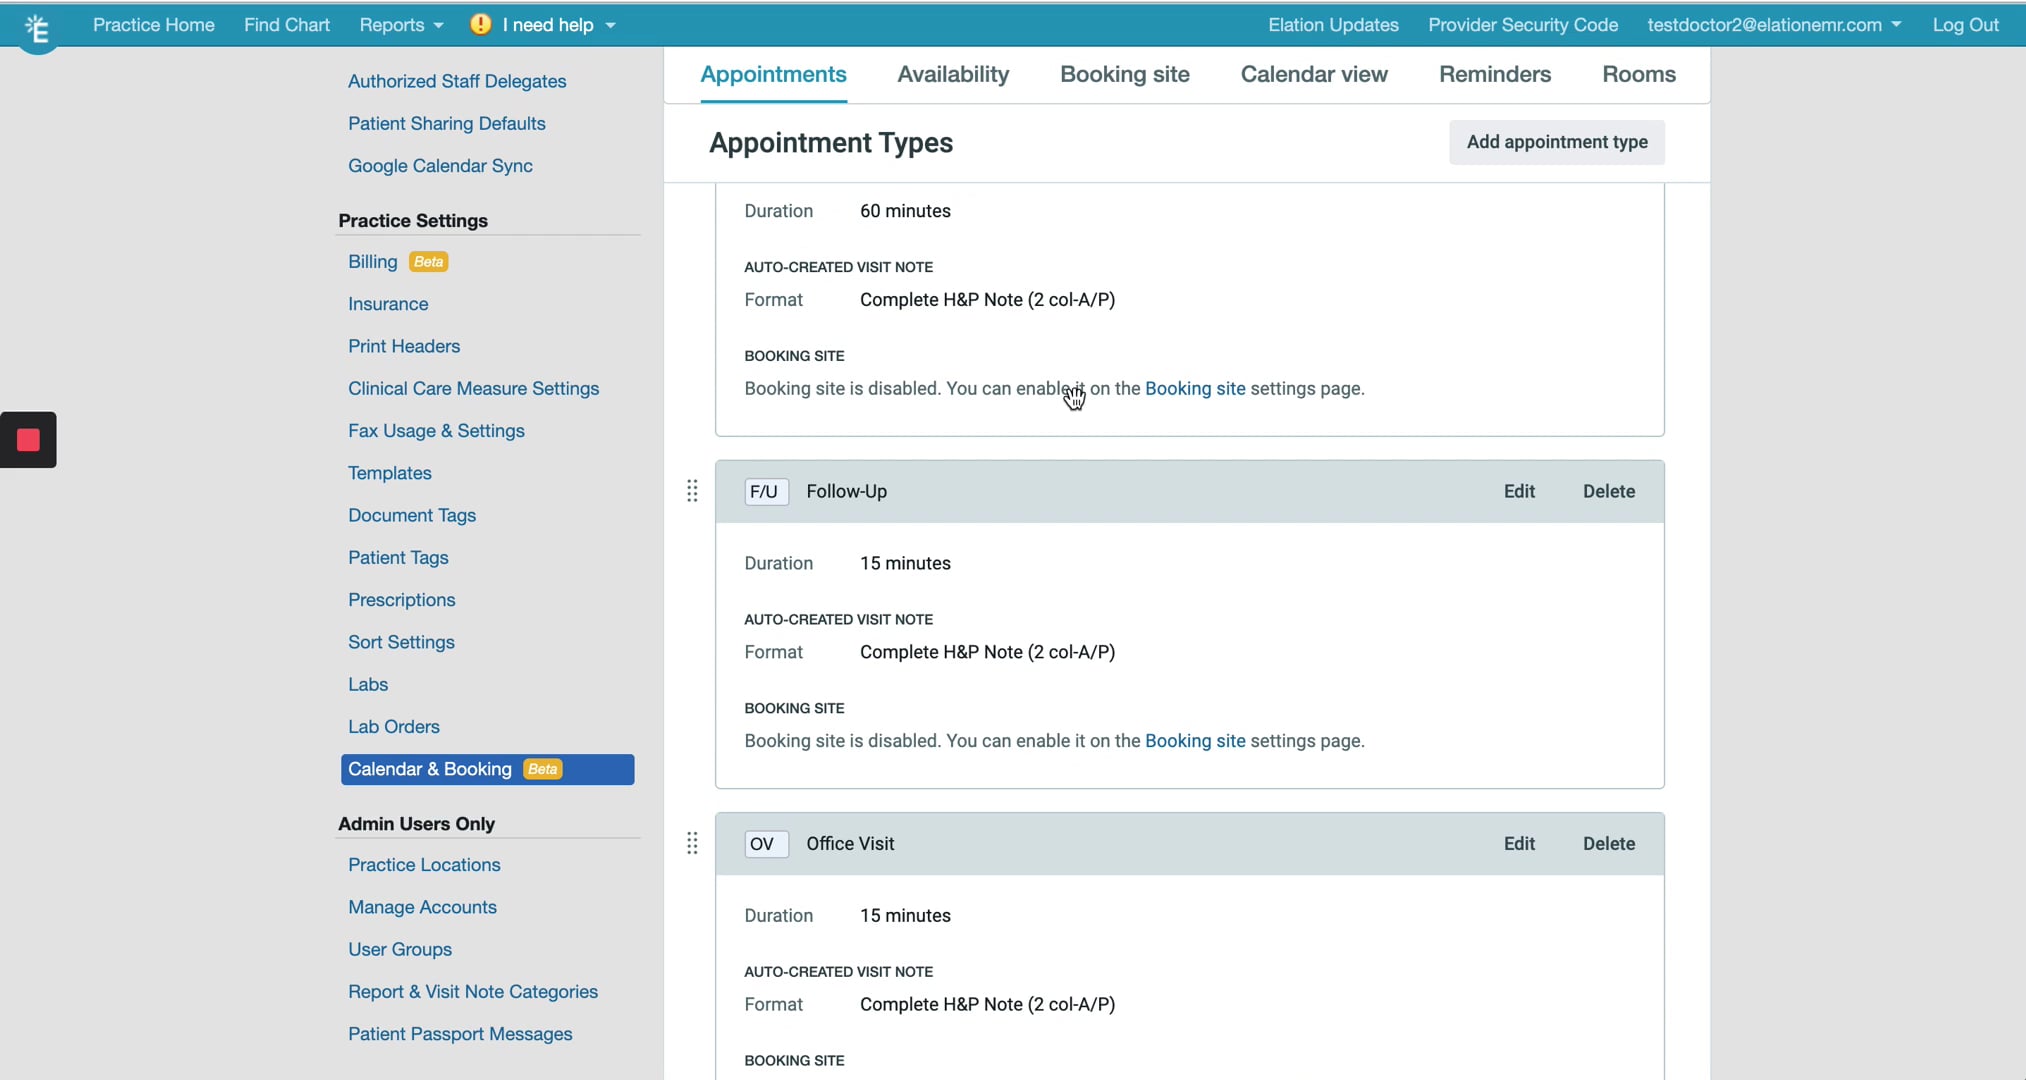Click the OV abbreviation badge
This screenshot has width=2026, height=1080.
tap(766, 843)
